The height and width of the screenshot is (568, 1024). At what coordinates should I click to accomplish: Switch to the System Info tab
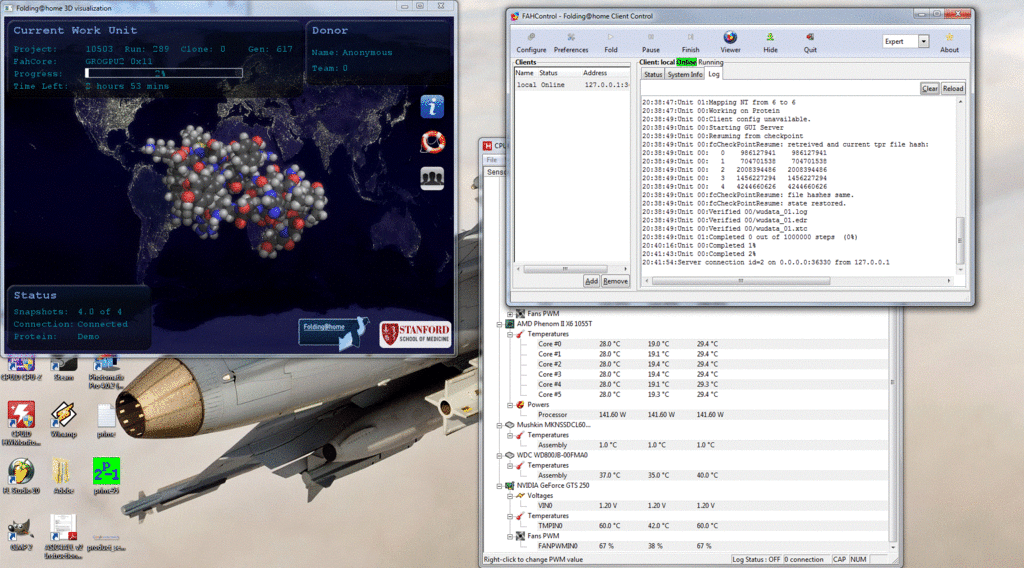(x=684, y=74)
